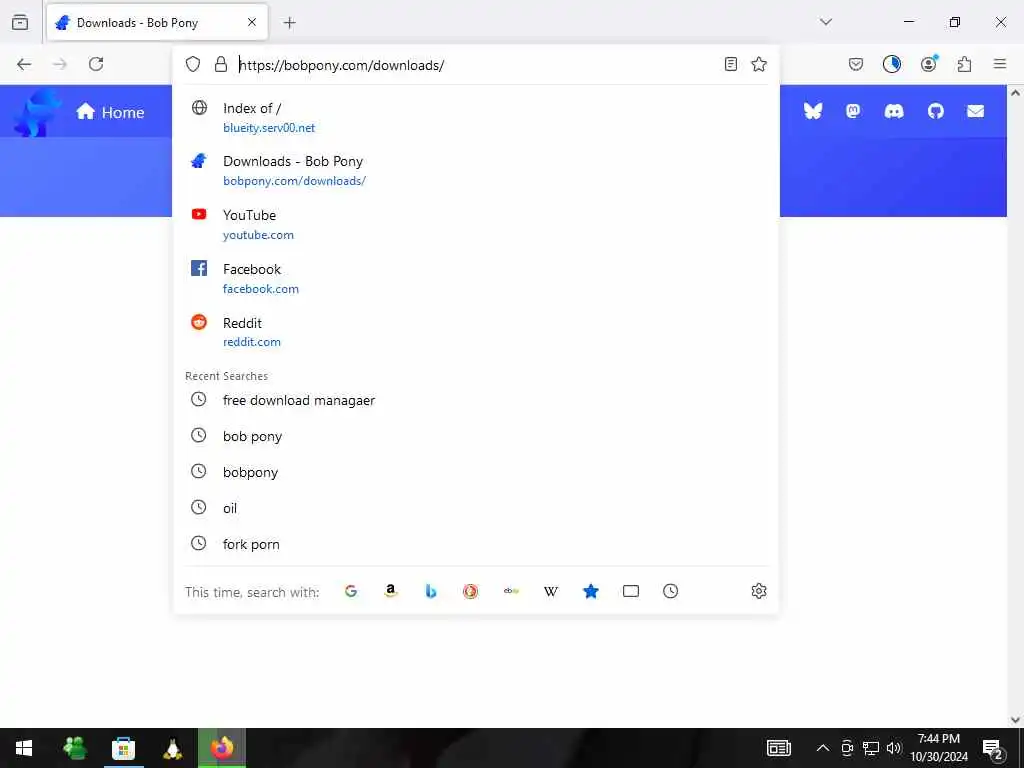The width and height of the screenshot is (1024, 768).
Task: Select recent search 'bobpony'
Action: tap(477, 472)
